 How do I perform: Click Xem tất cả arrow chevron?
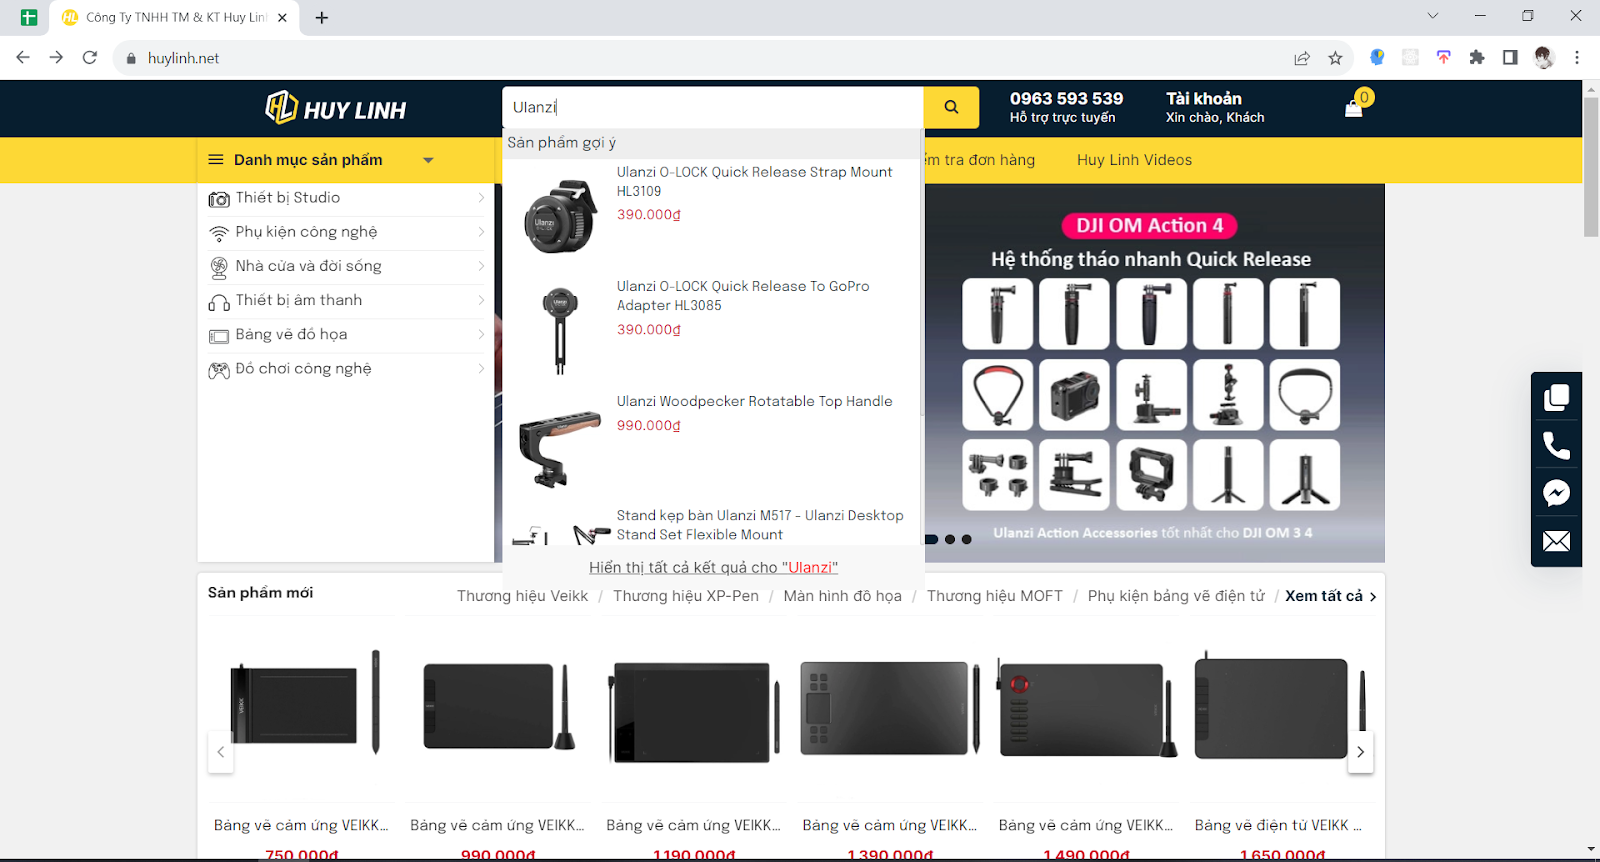coord(1373,597)
